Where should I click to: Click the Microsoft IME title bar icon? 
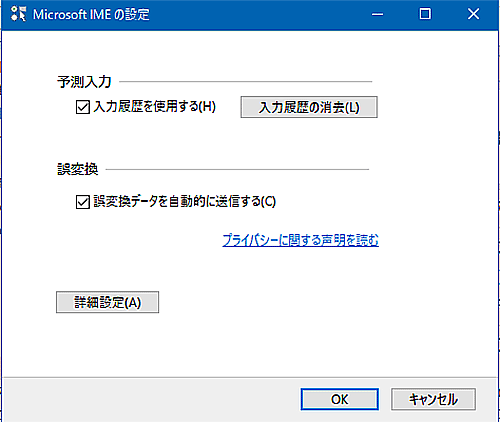pyautogui.click(x=18, y=14)
